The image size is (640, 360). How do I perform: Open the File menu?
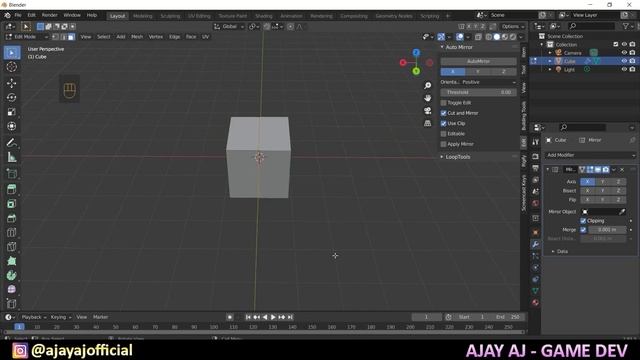(18, 15)
